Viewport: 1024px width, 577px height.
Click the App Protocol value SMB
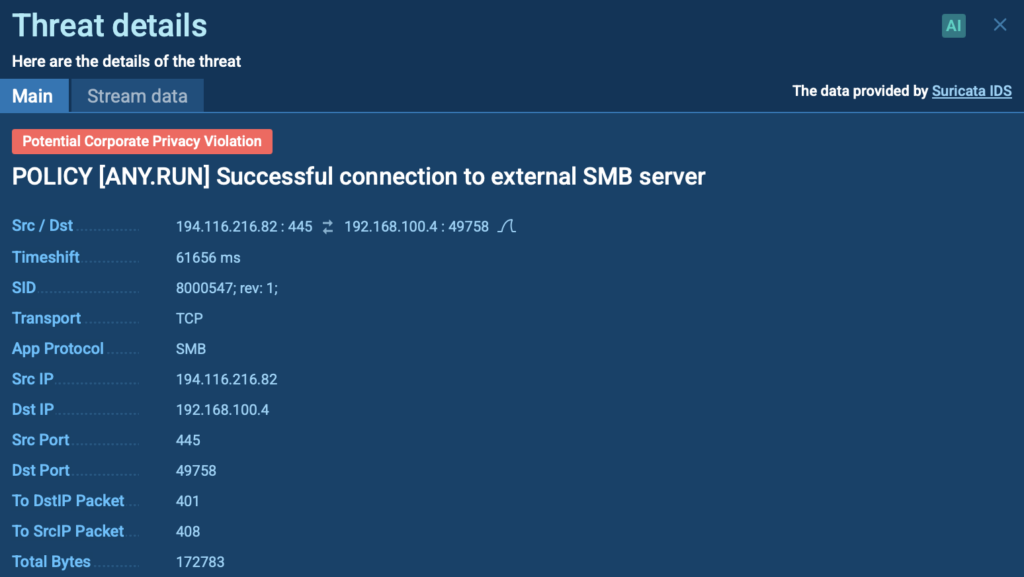point(190,349)
